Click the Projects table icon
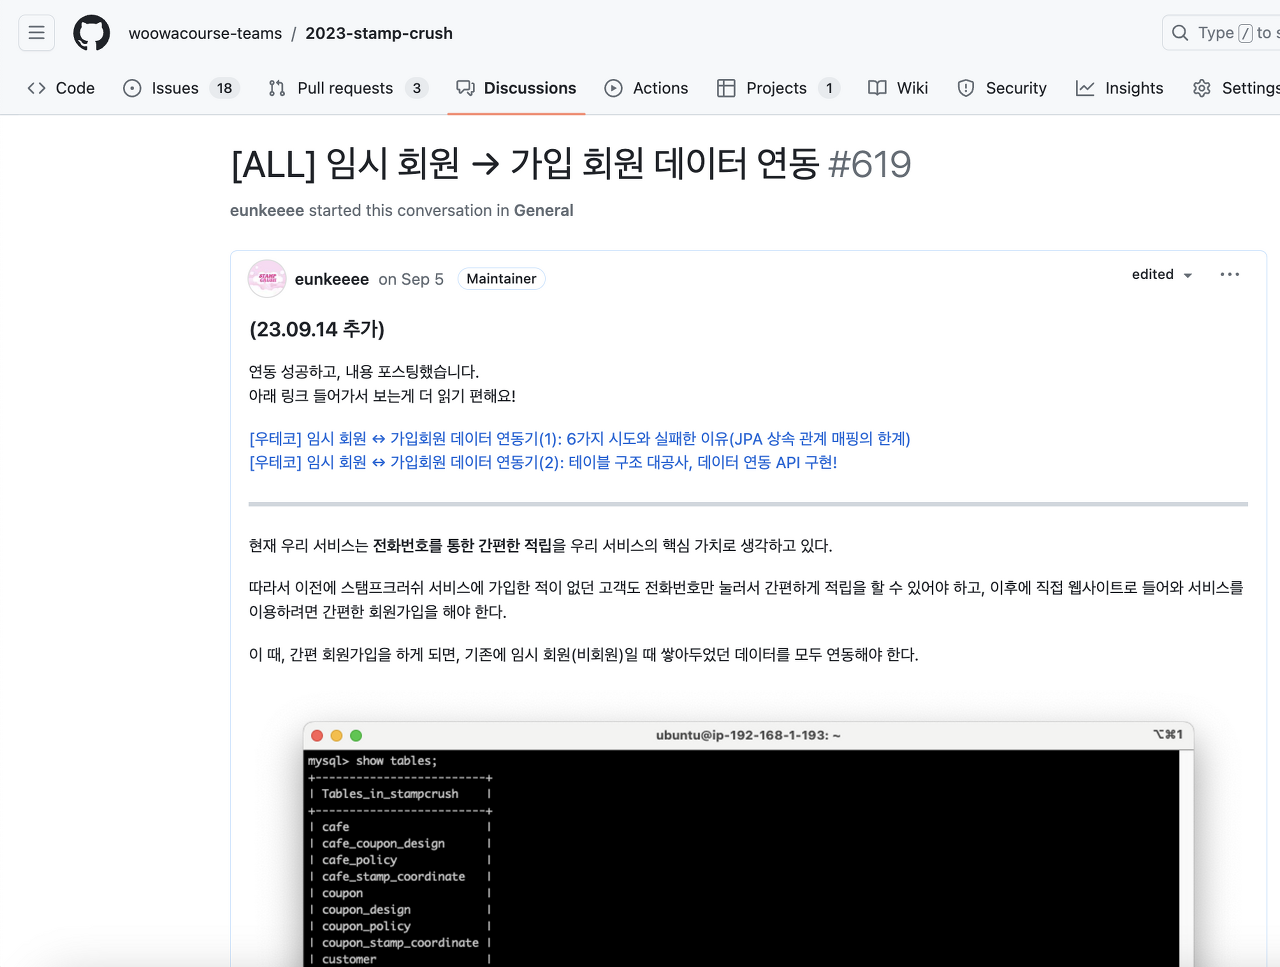Image resolution: width=1280 pixels, height=967 pixels. (727, 88)
